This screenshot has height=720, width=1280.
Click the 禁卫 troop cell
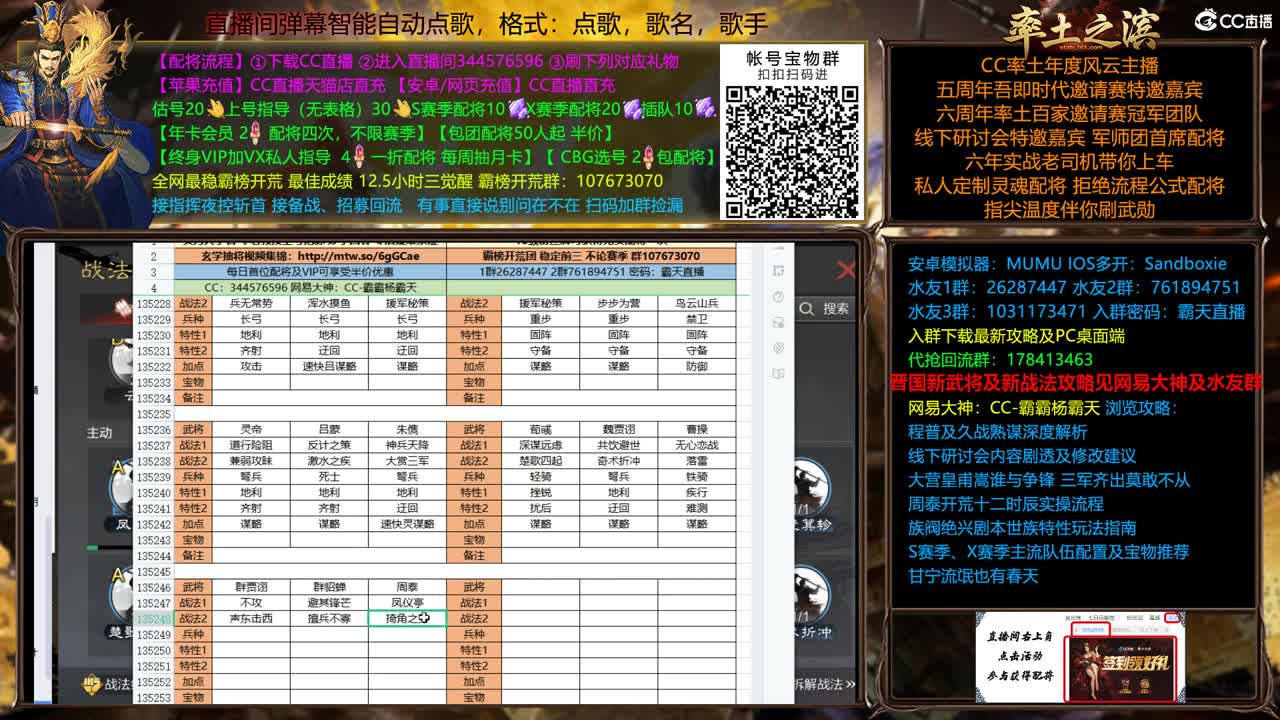(696, 319)
